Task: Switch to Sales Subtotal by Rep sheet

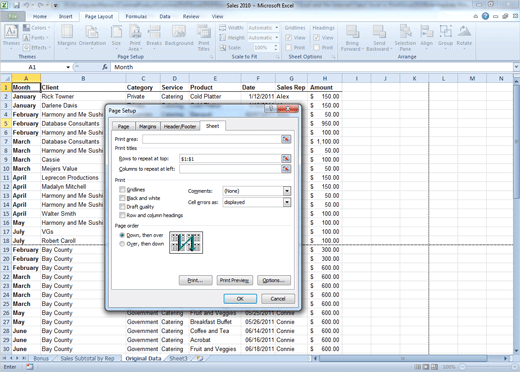Action: pos(87,358)
